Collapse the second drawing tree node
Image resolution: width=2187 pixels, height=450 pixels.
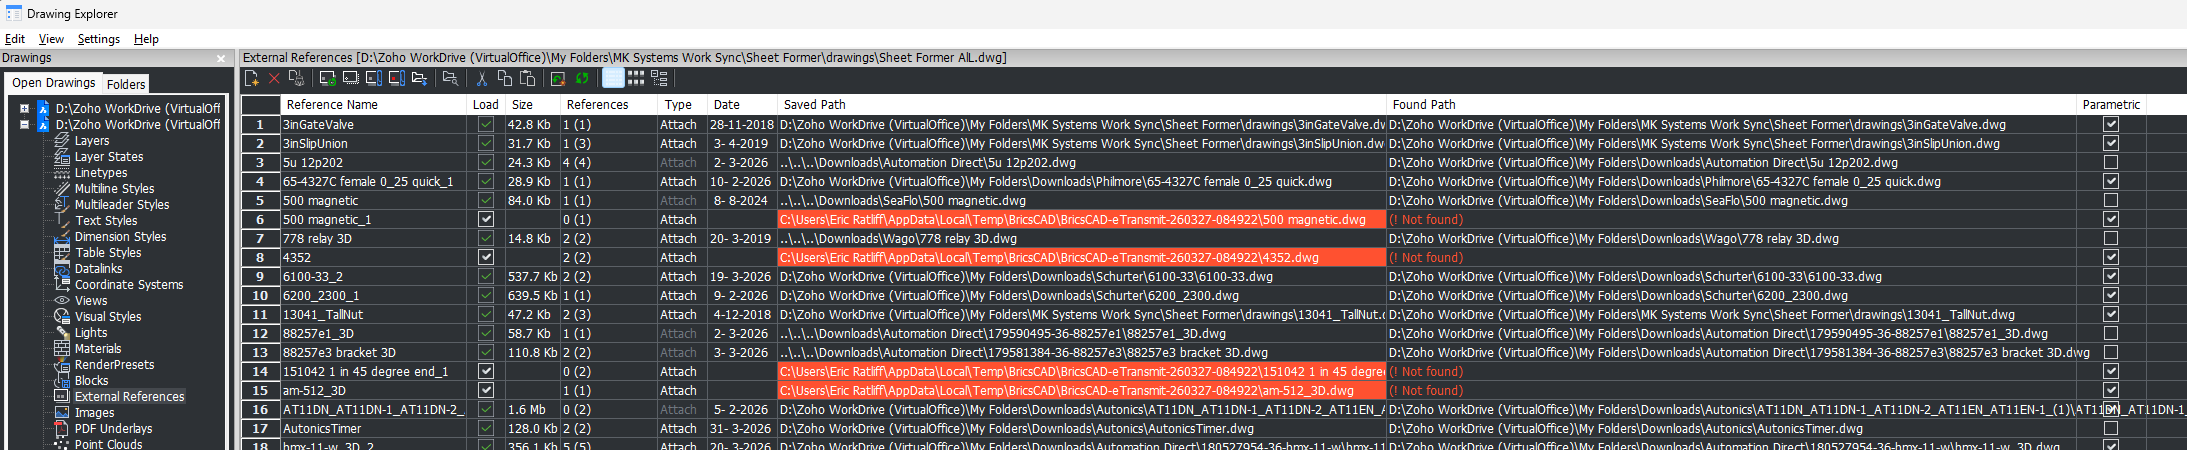[x=25, y=125]
